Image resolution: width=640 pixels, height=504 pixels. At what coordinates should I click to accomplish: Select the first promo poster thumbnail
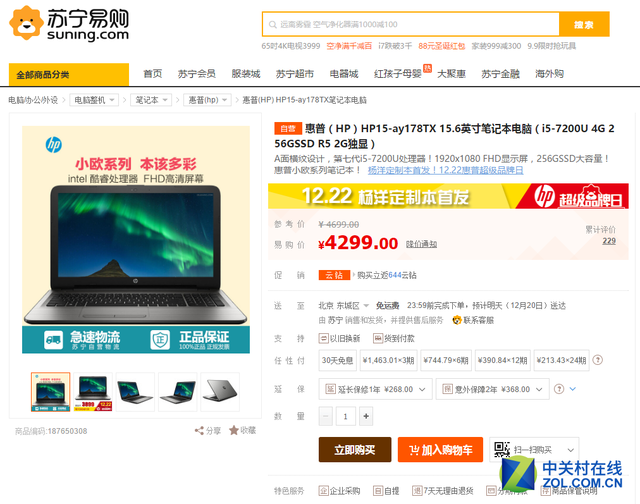click(51, 392)
